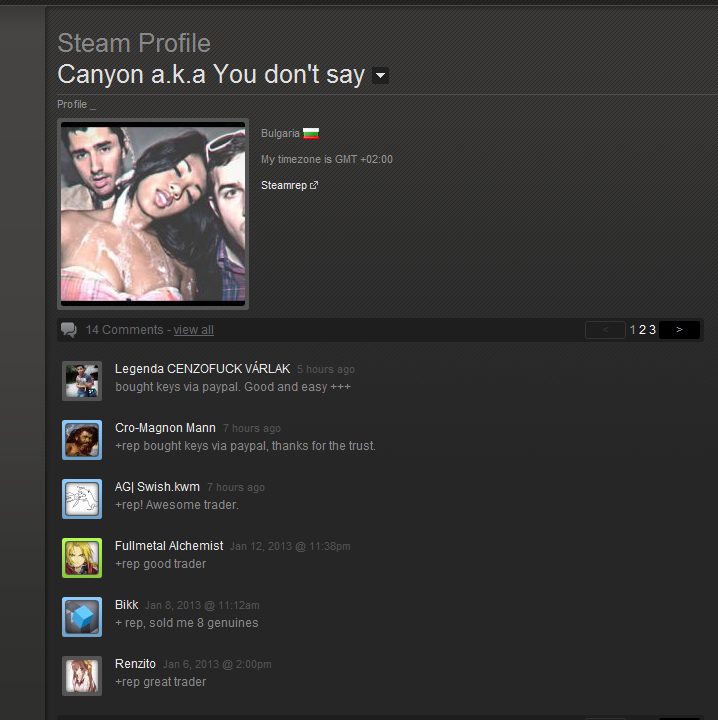Open the profile name dropdown arrow

[x=380, y=75]
